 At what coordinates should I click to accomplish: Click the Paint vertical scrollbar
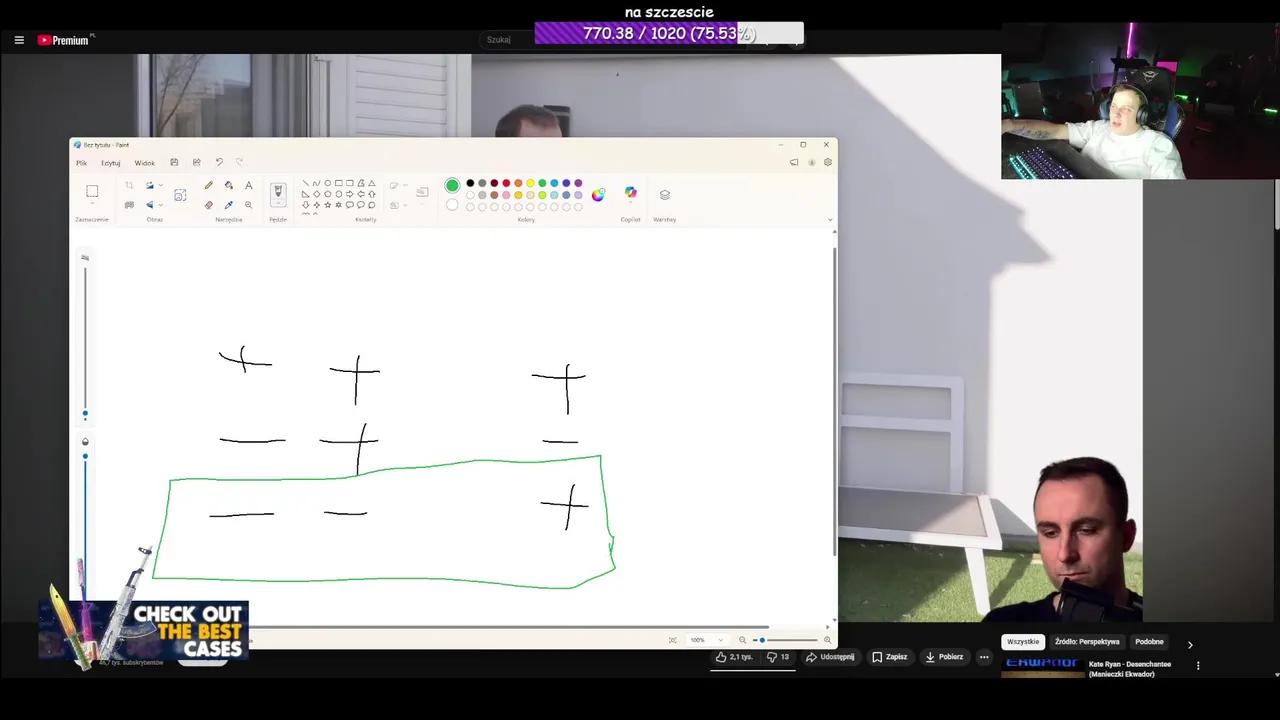click(x=834, y=400)
